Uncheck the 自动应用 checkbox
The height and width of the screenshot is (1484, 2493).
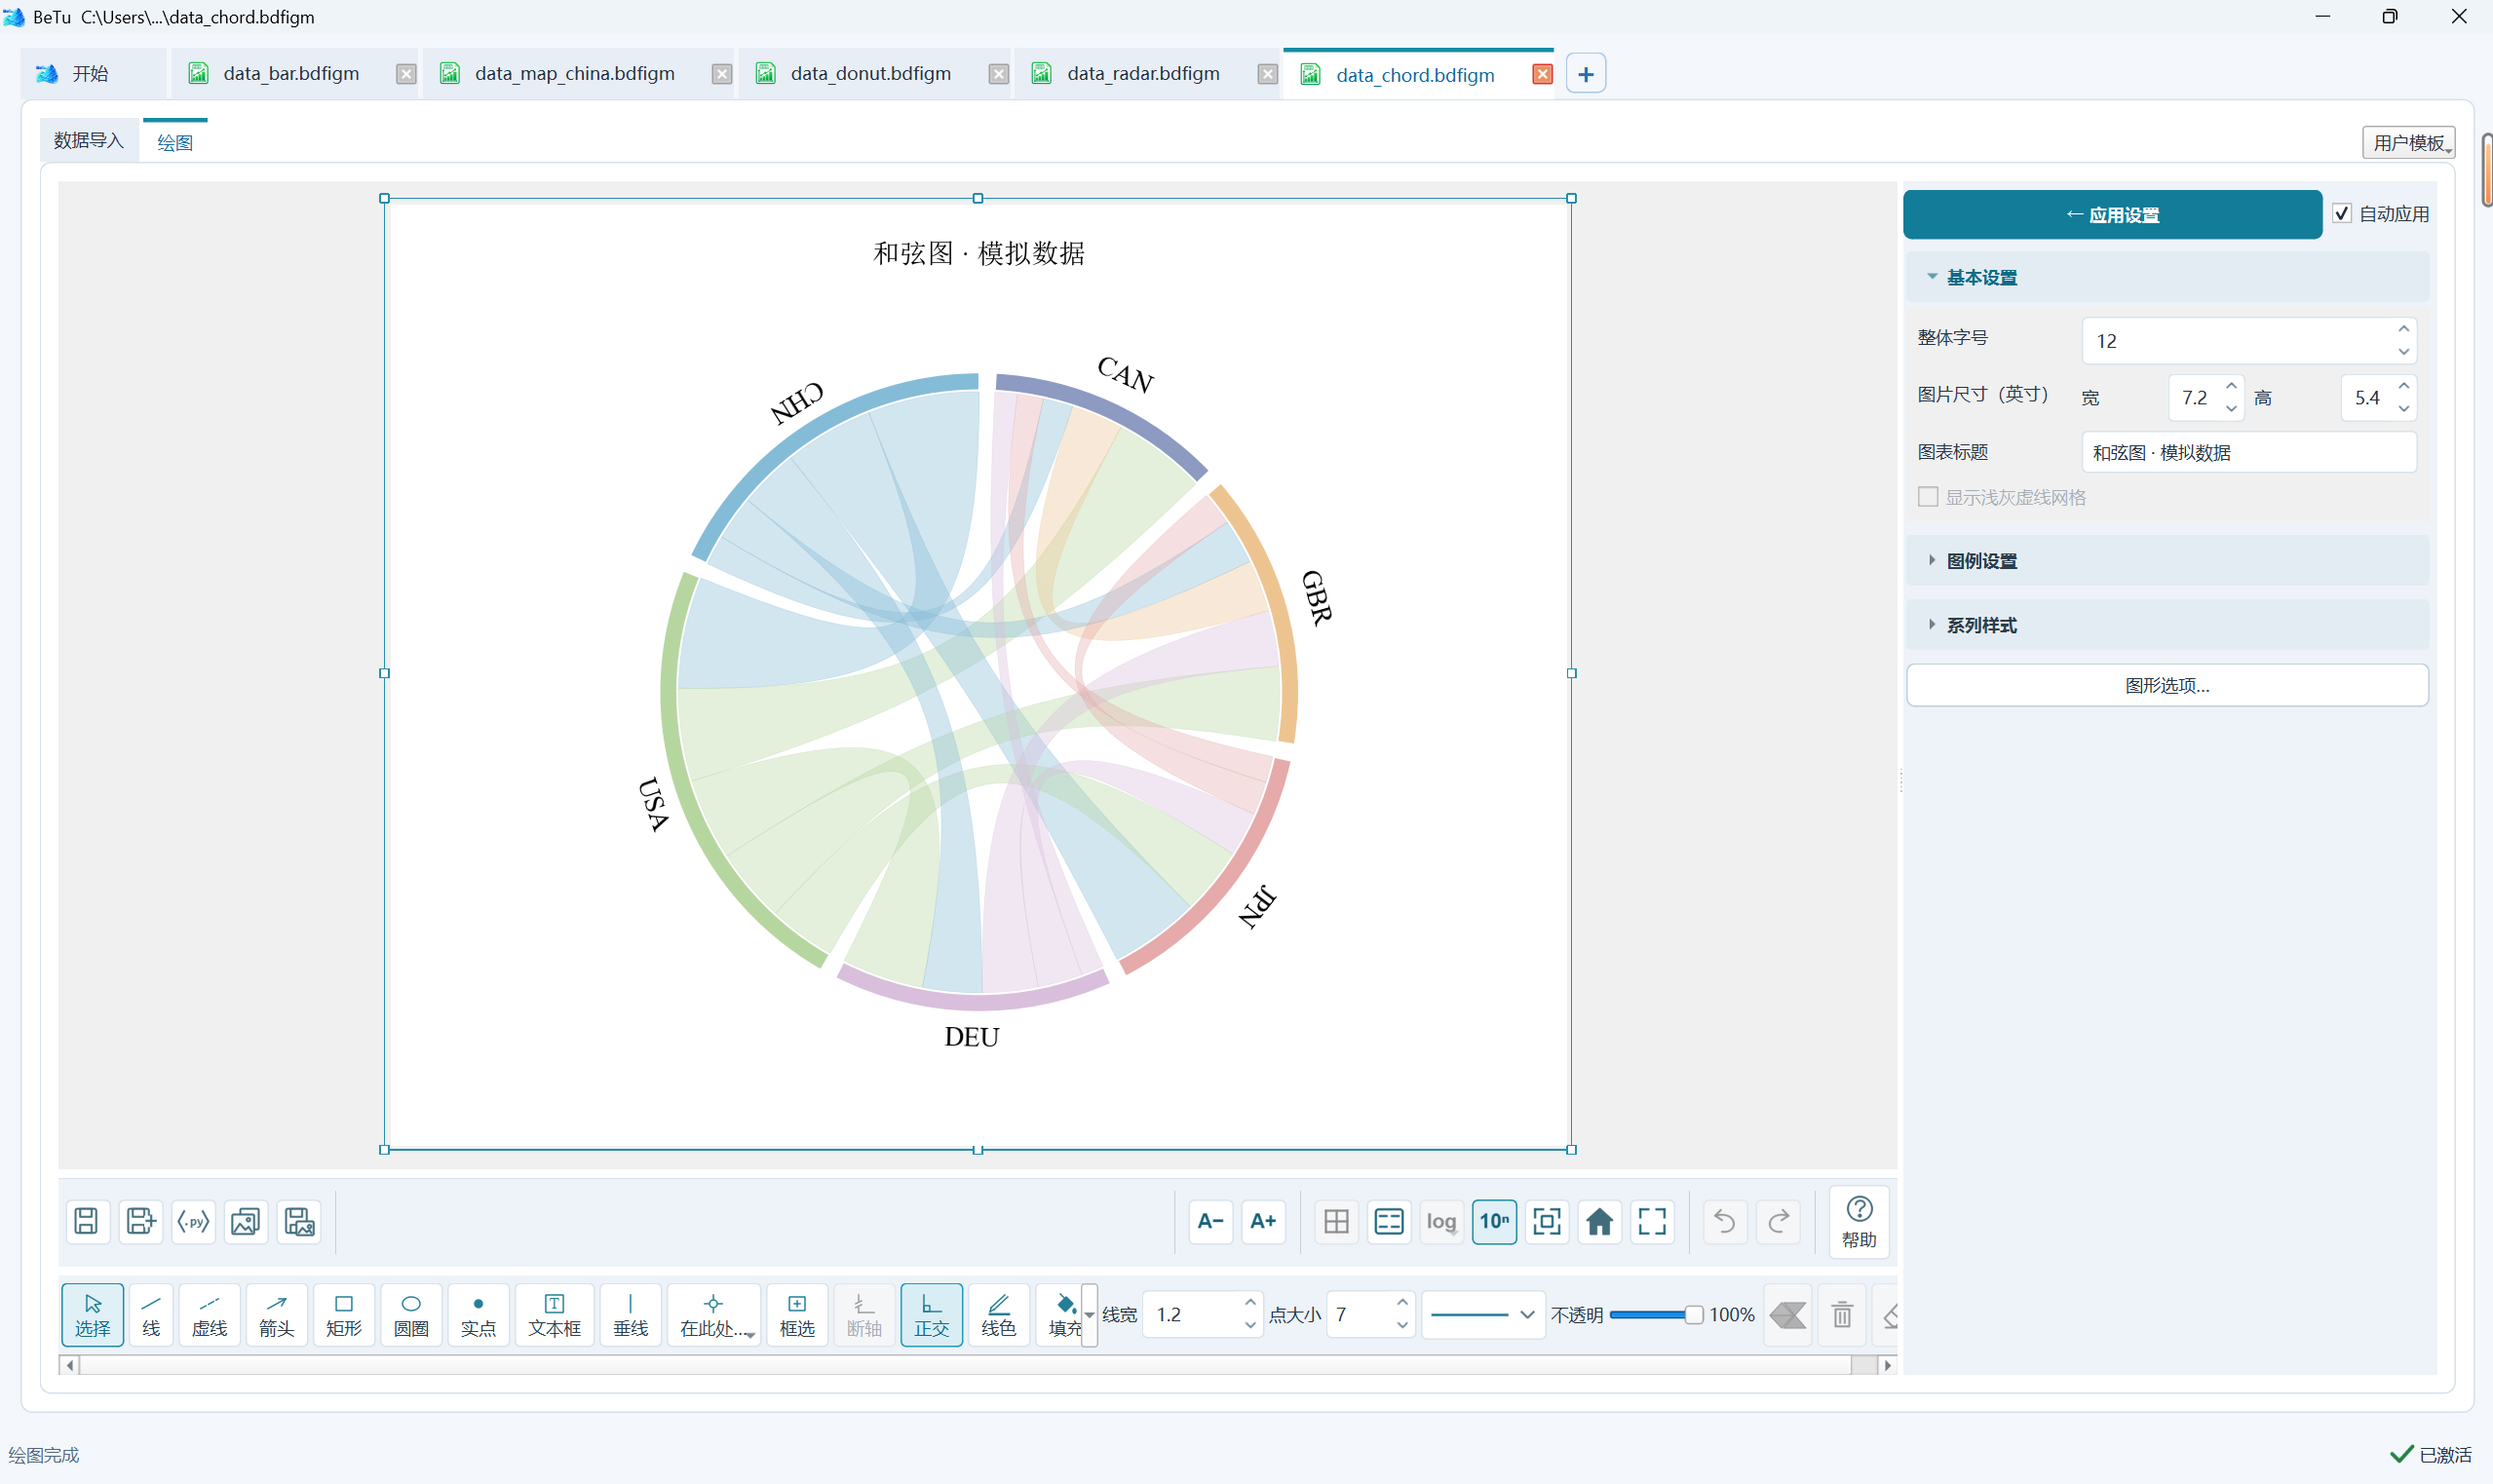pyautogui.click(x=2342, y=213)
